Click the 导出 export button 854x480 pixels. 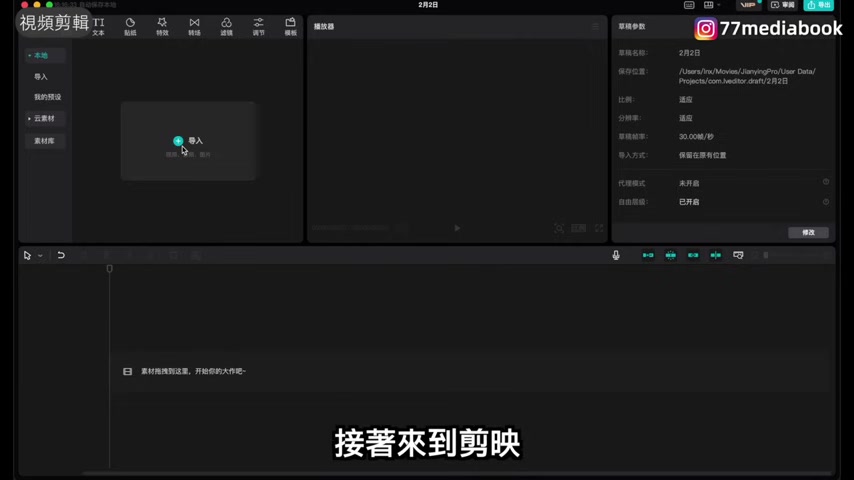click(819, 5)
